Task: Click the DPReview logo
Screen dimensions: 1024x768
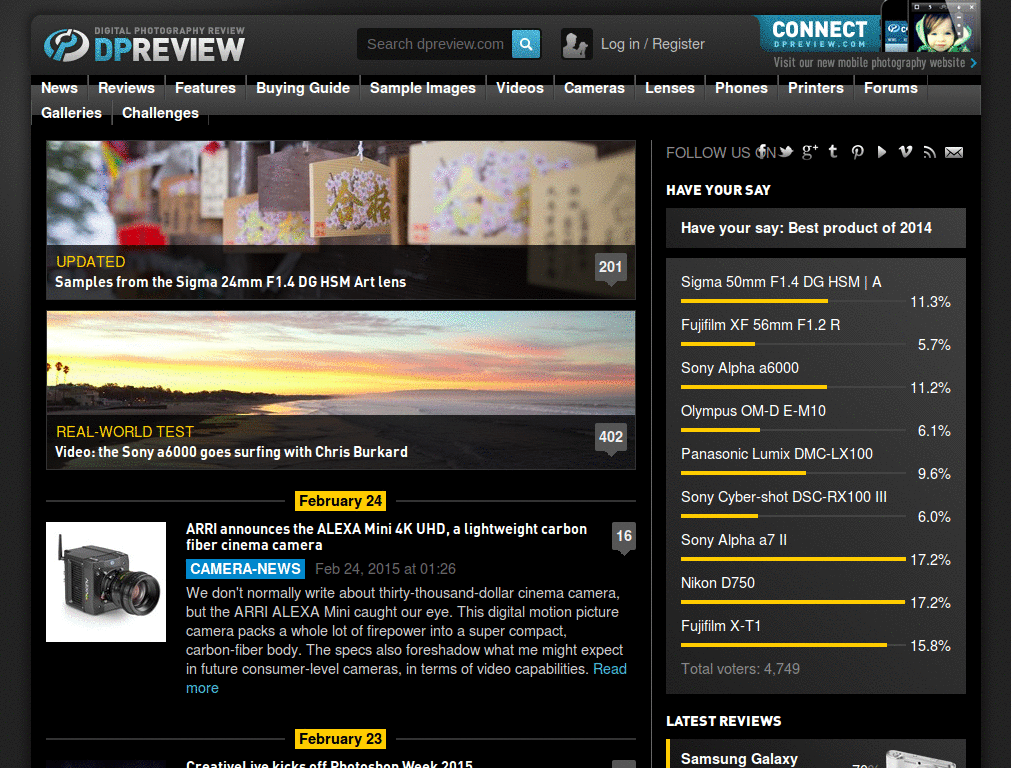Action: (x=144, y=45)
